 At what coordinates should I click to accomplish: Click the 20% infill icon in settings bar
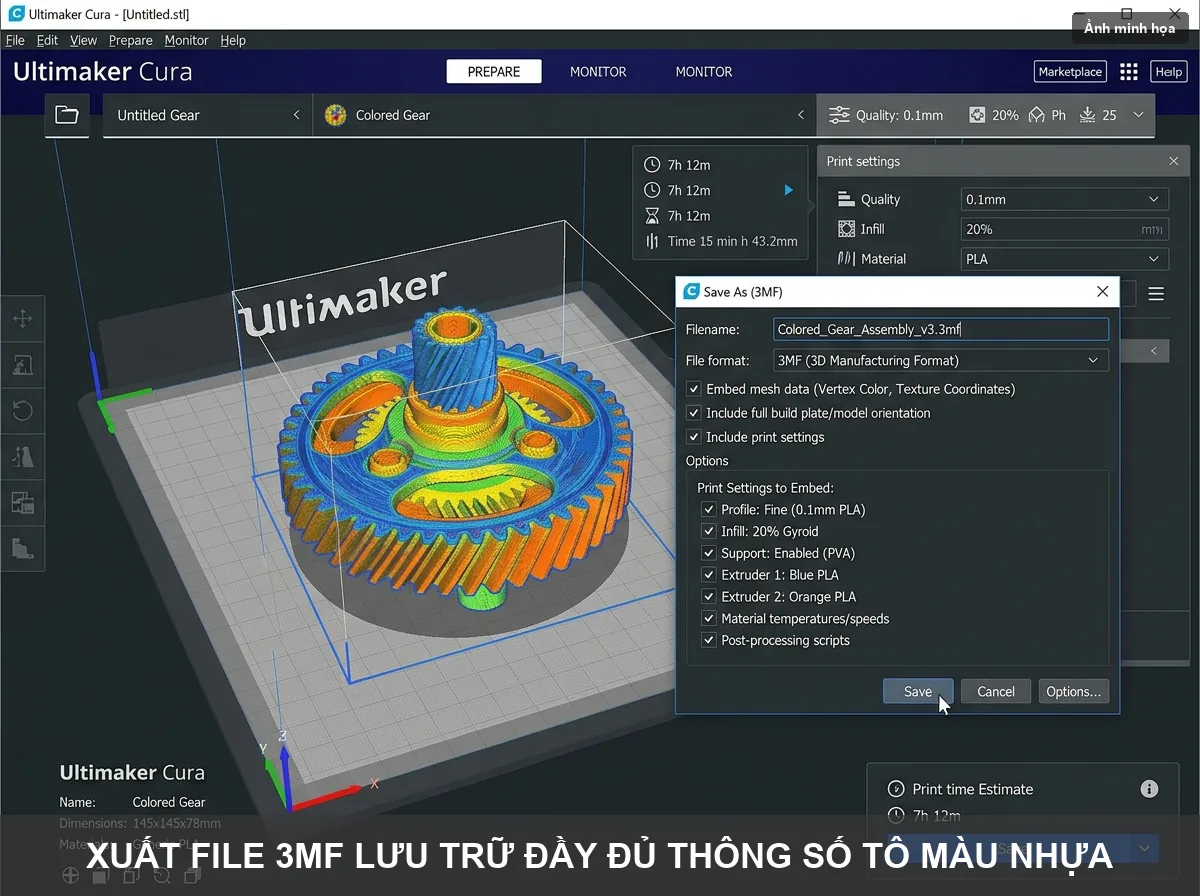pos(977,115)
